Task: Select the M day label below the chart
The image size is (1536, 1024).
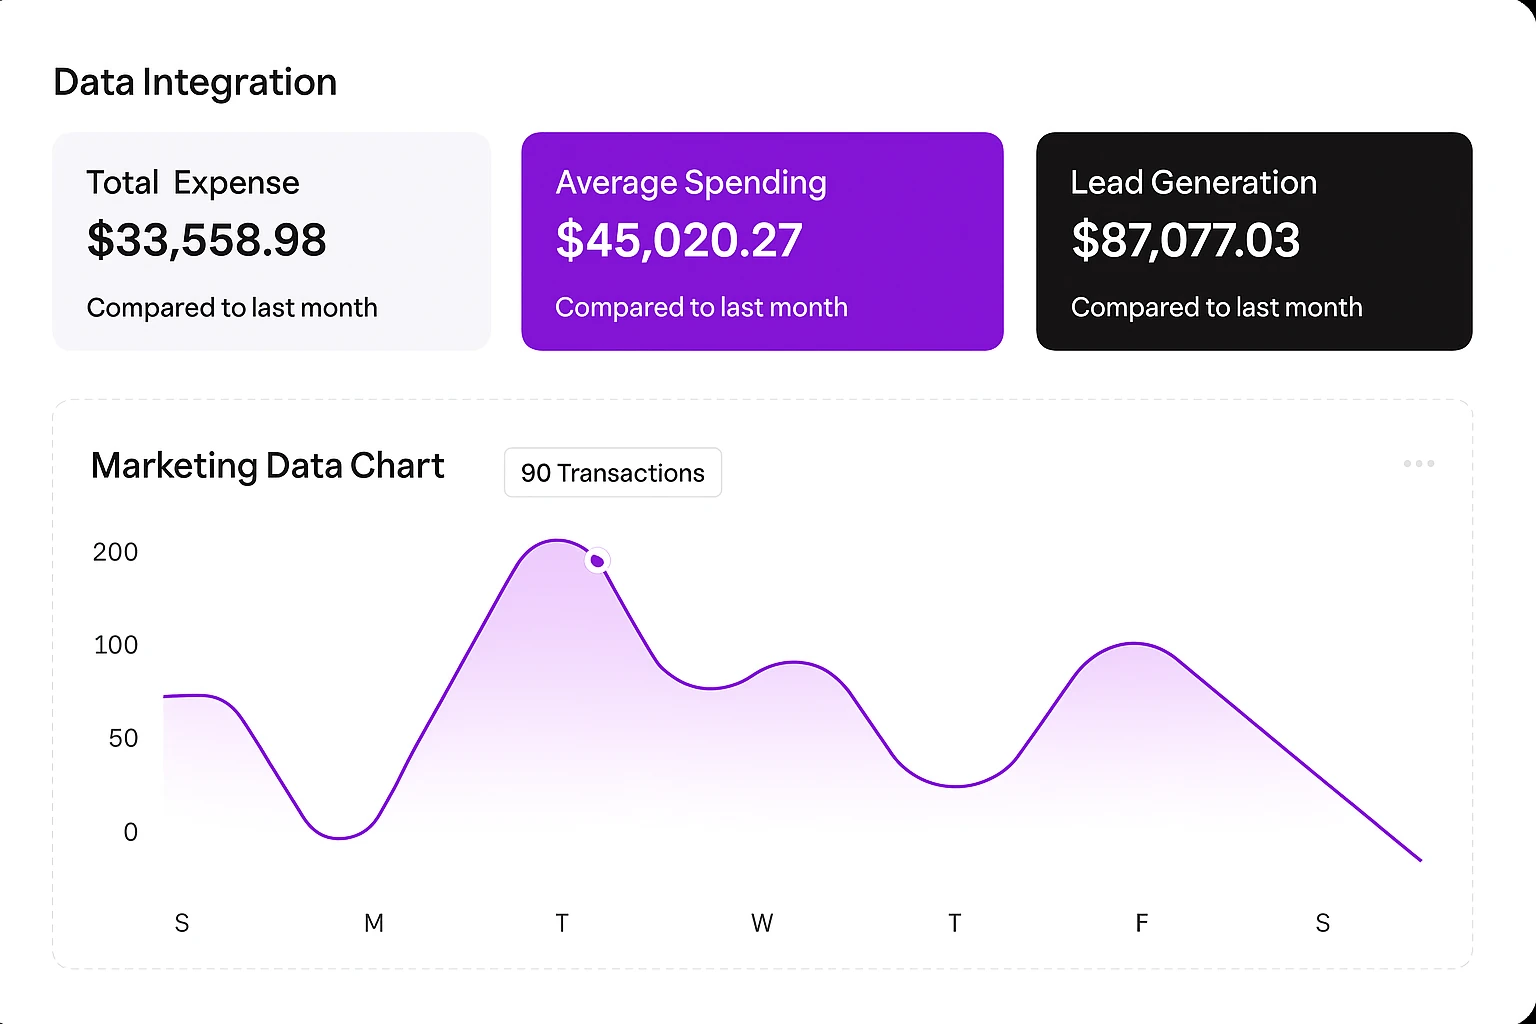Action: coord(373,923)
